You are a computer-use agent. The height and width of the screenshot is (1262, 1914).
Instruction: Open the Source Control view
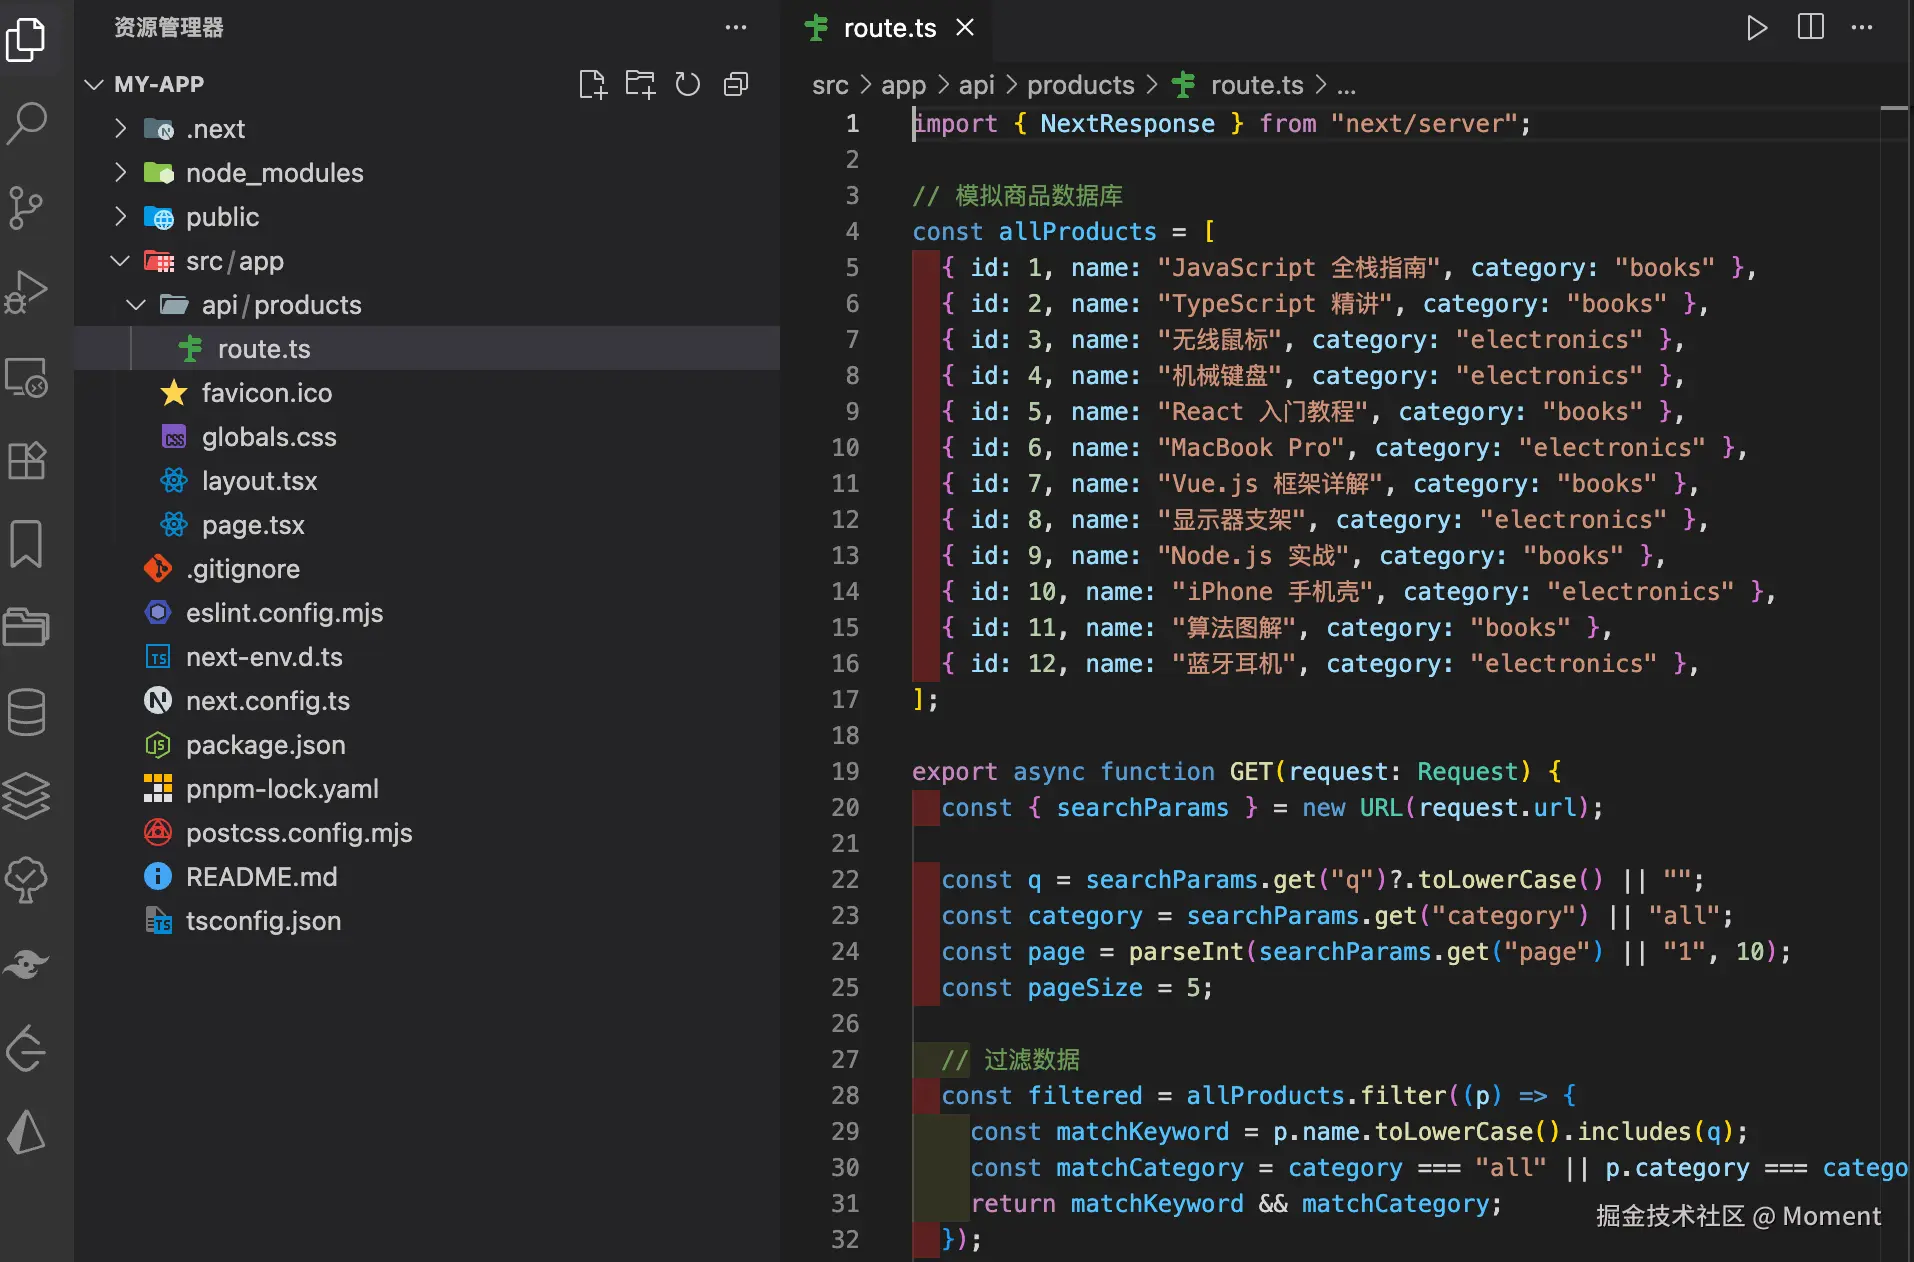coord(27,208)
